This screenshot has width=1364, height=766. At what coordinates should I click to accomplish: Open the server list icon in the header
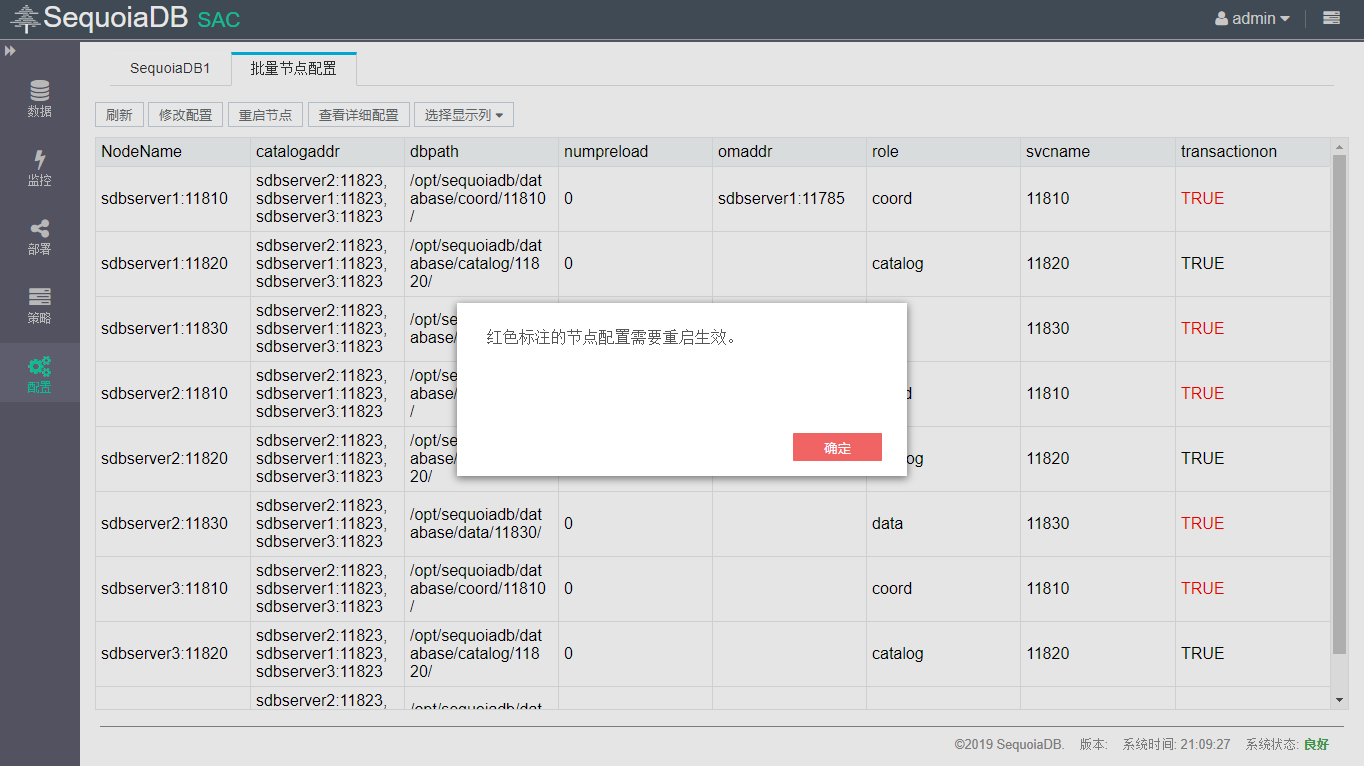[x=1331, y=18]
